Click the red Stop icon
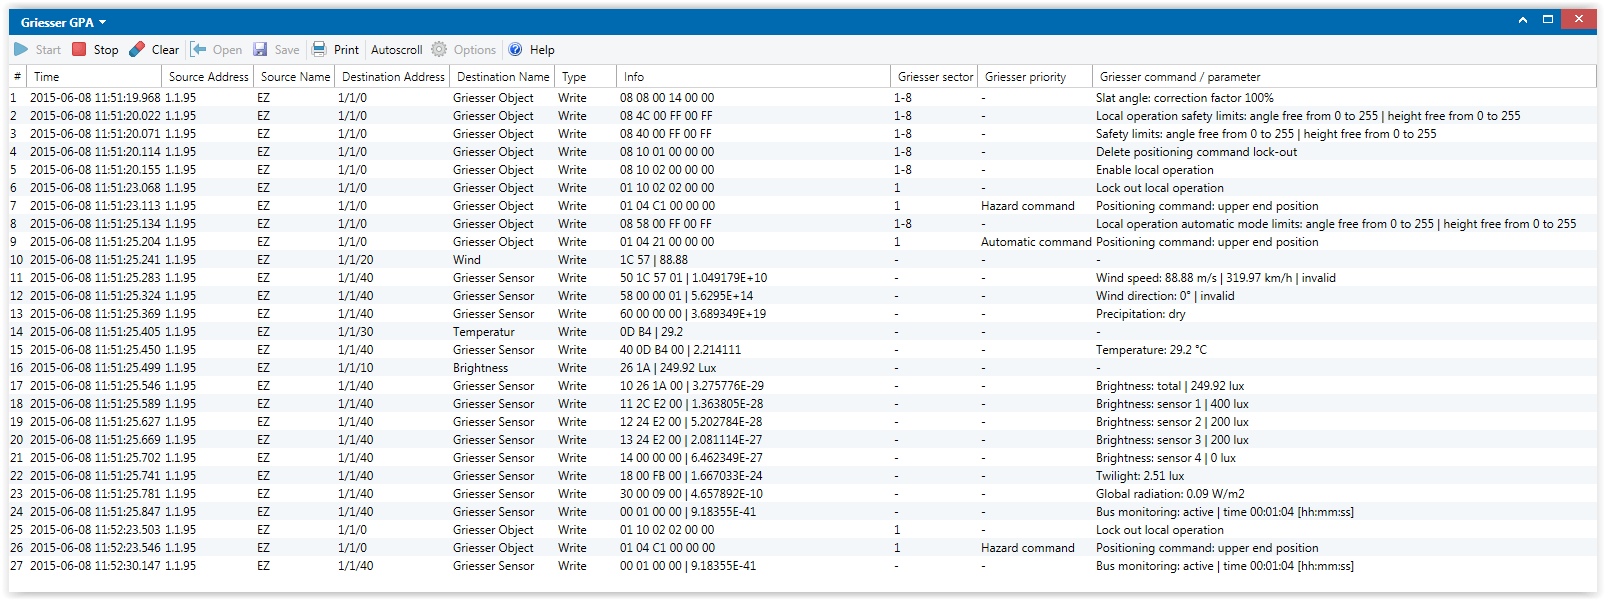Screen dimensions: 1605x600 (79, 49)
